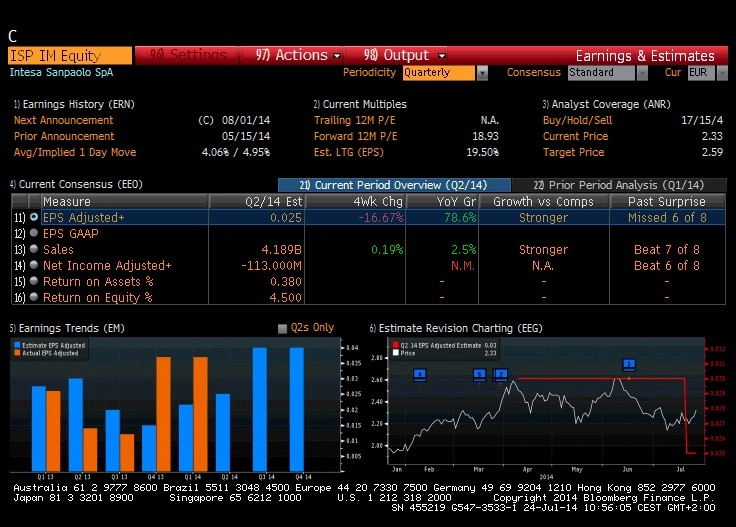Select the Net Income Adjusted+ radio button
Image resolution: width=736 pixels, height=527 pixels.
click(34, 265)
